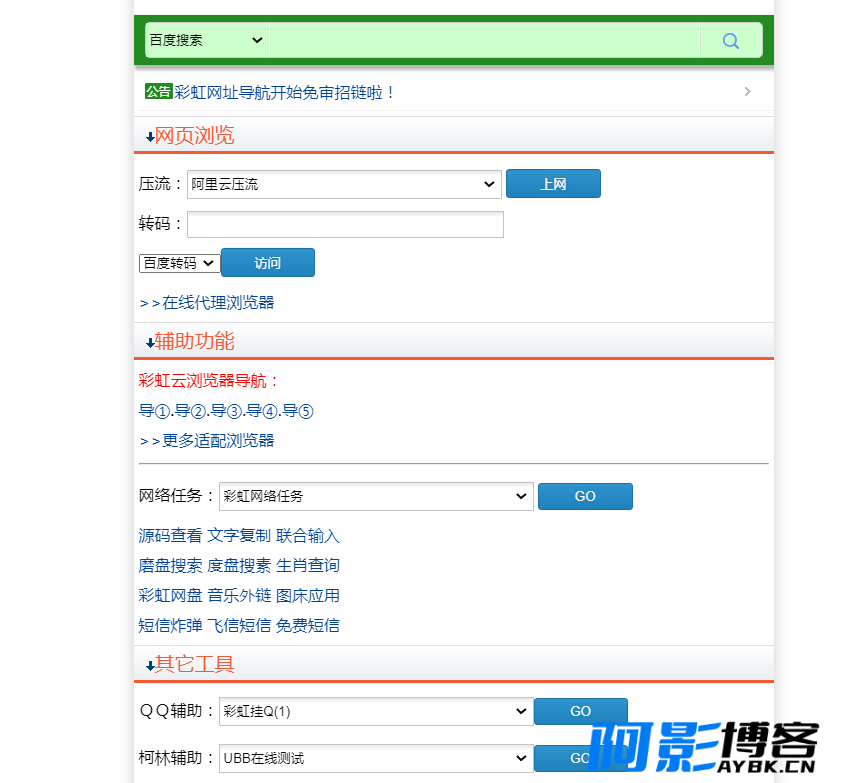This screenshot has height=783, width=841.
Task: Open the 导② link
Action: tap(190, 411)
